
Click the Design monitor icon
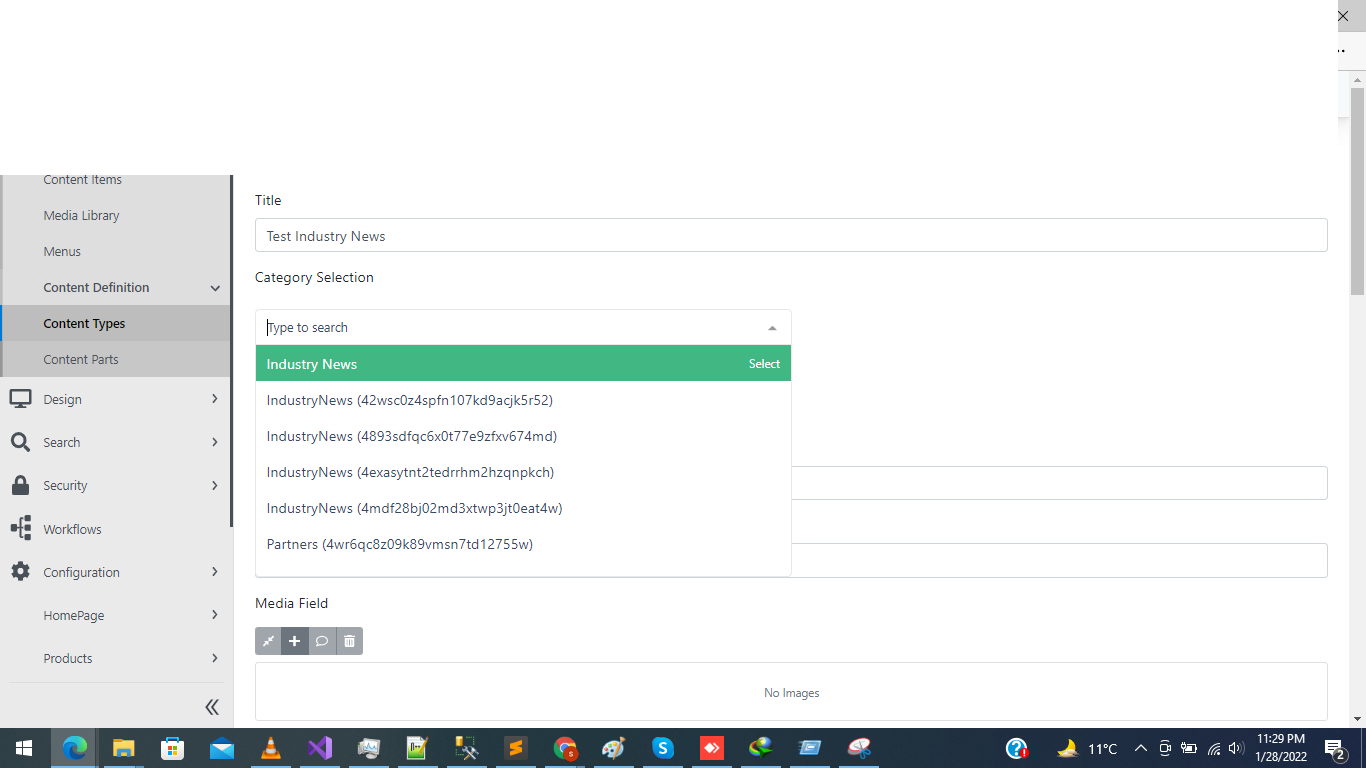pos(20,399)
